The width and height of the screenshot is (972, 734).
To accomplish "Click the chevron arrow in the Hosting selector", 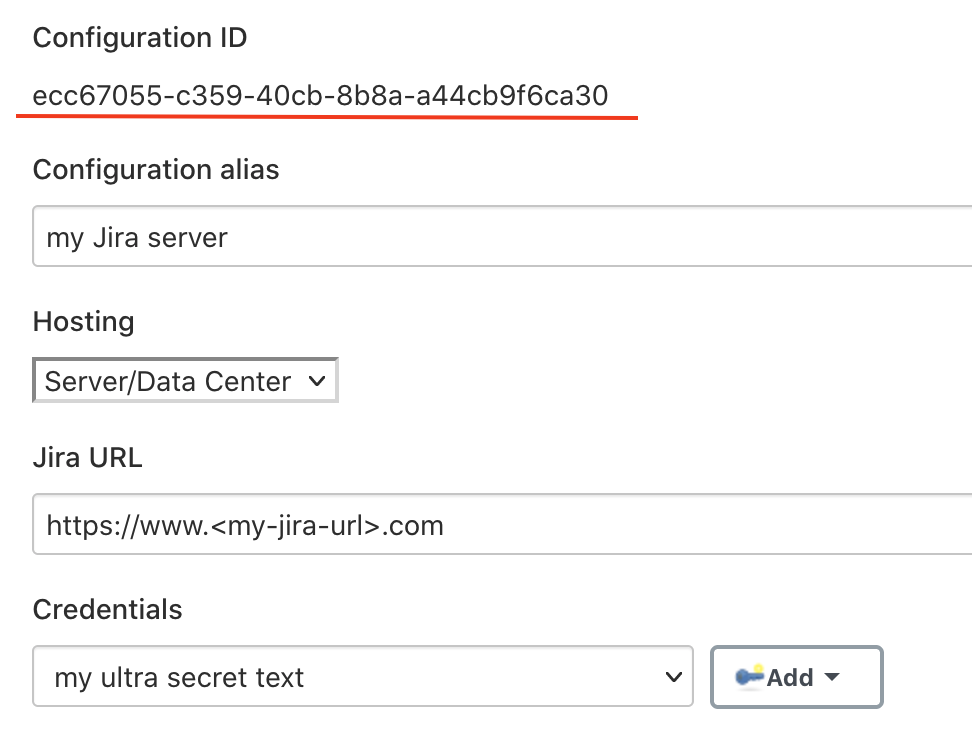I will [x=317, y=381].
